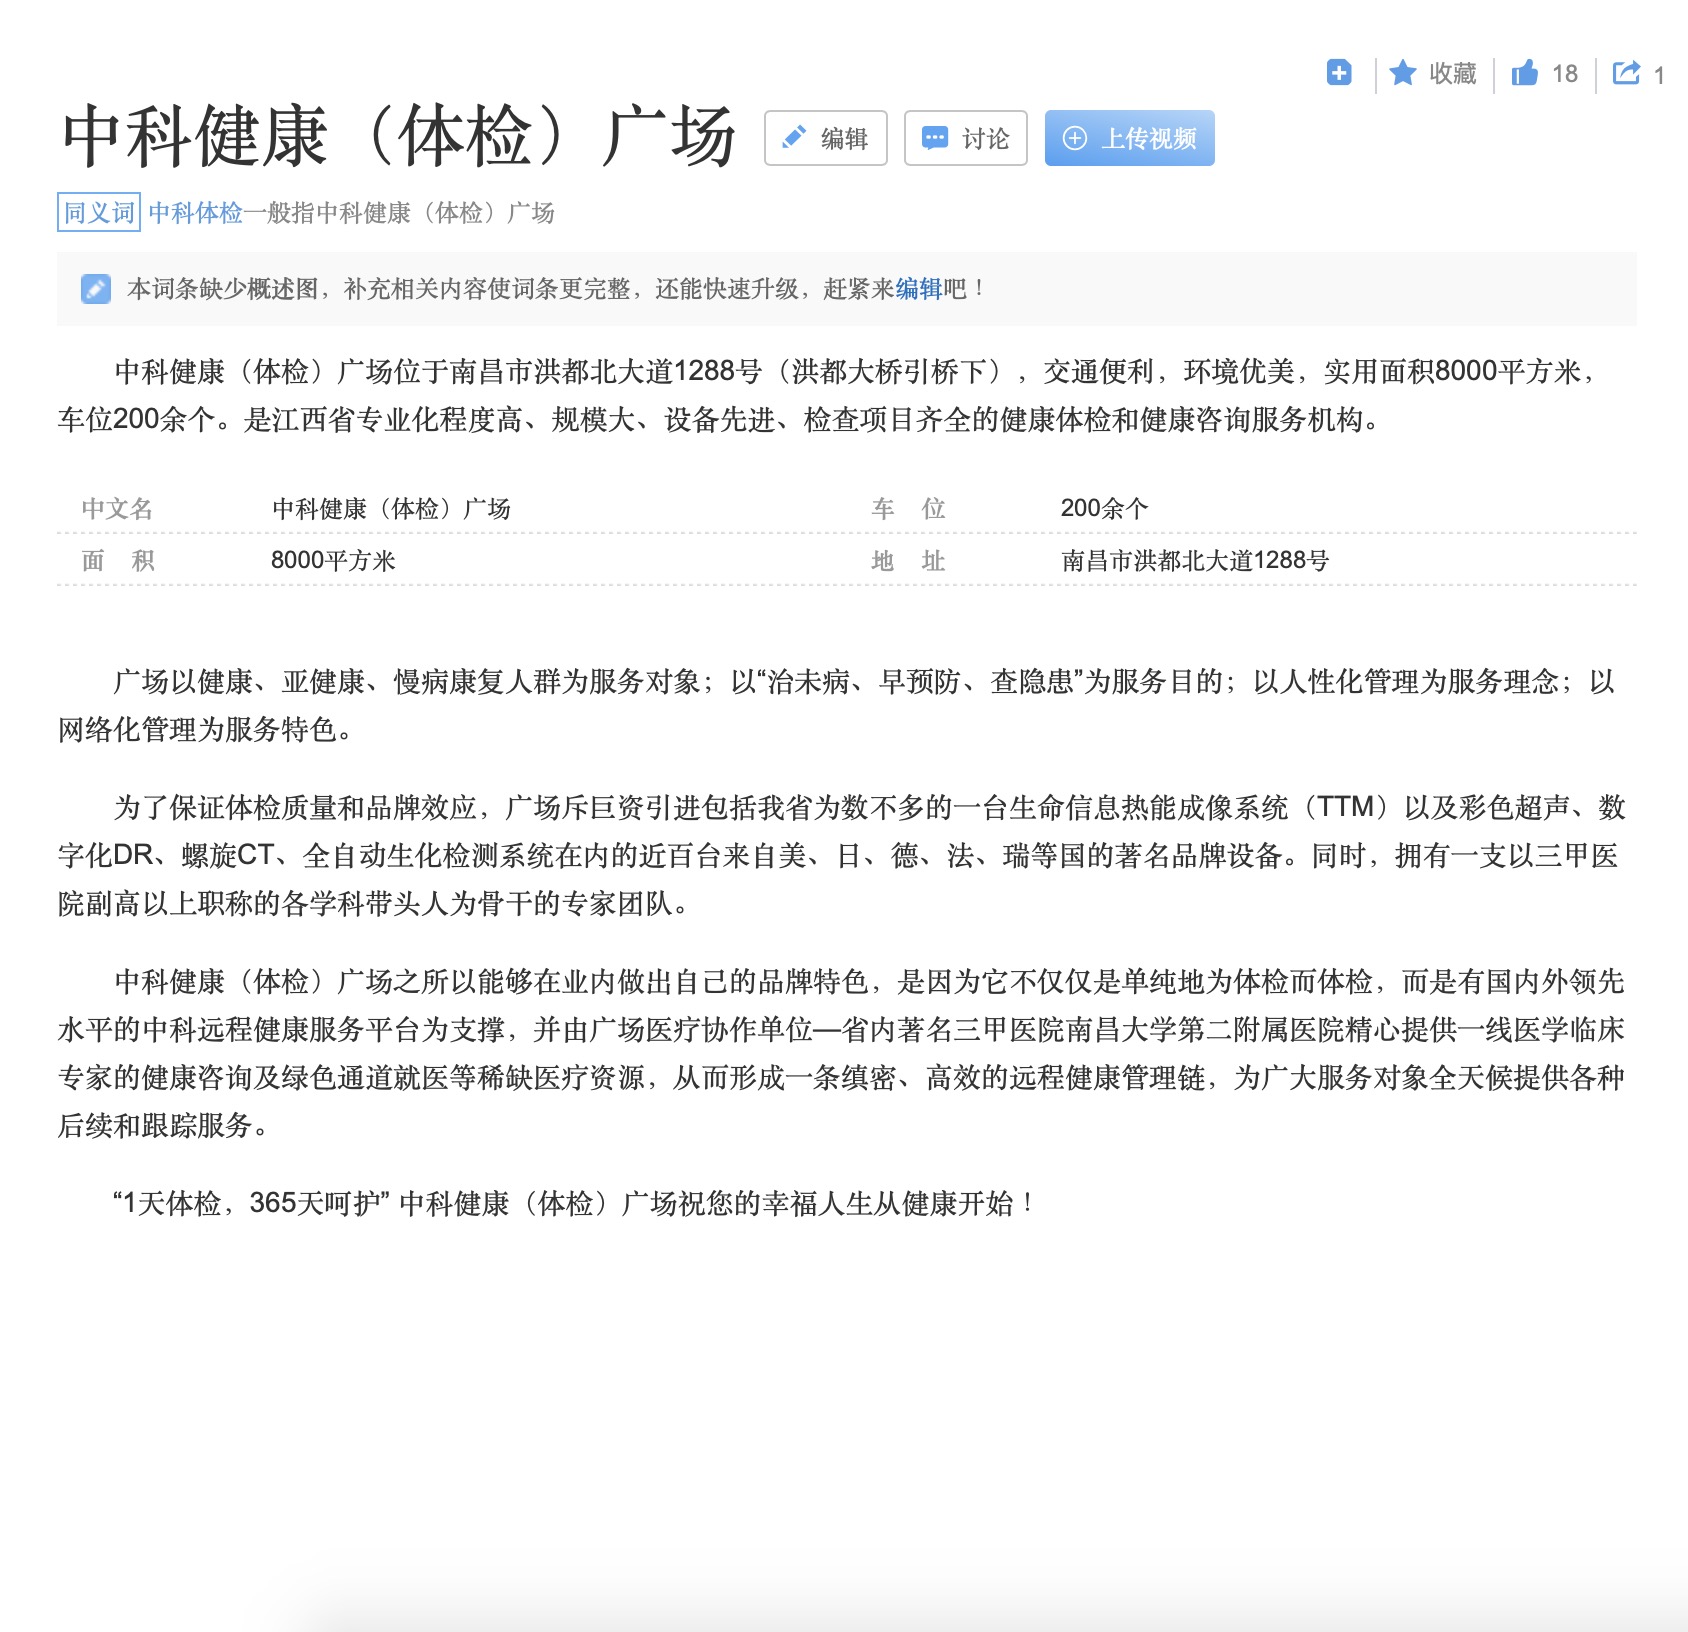1688x1632 pixels.
Task: Click the pencil icon inside the 编辑 button
Action: (793, 138)
